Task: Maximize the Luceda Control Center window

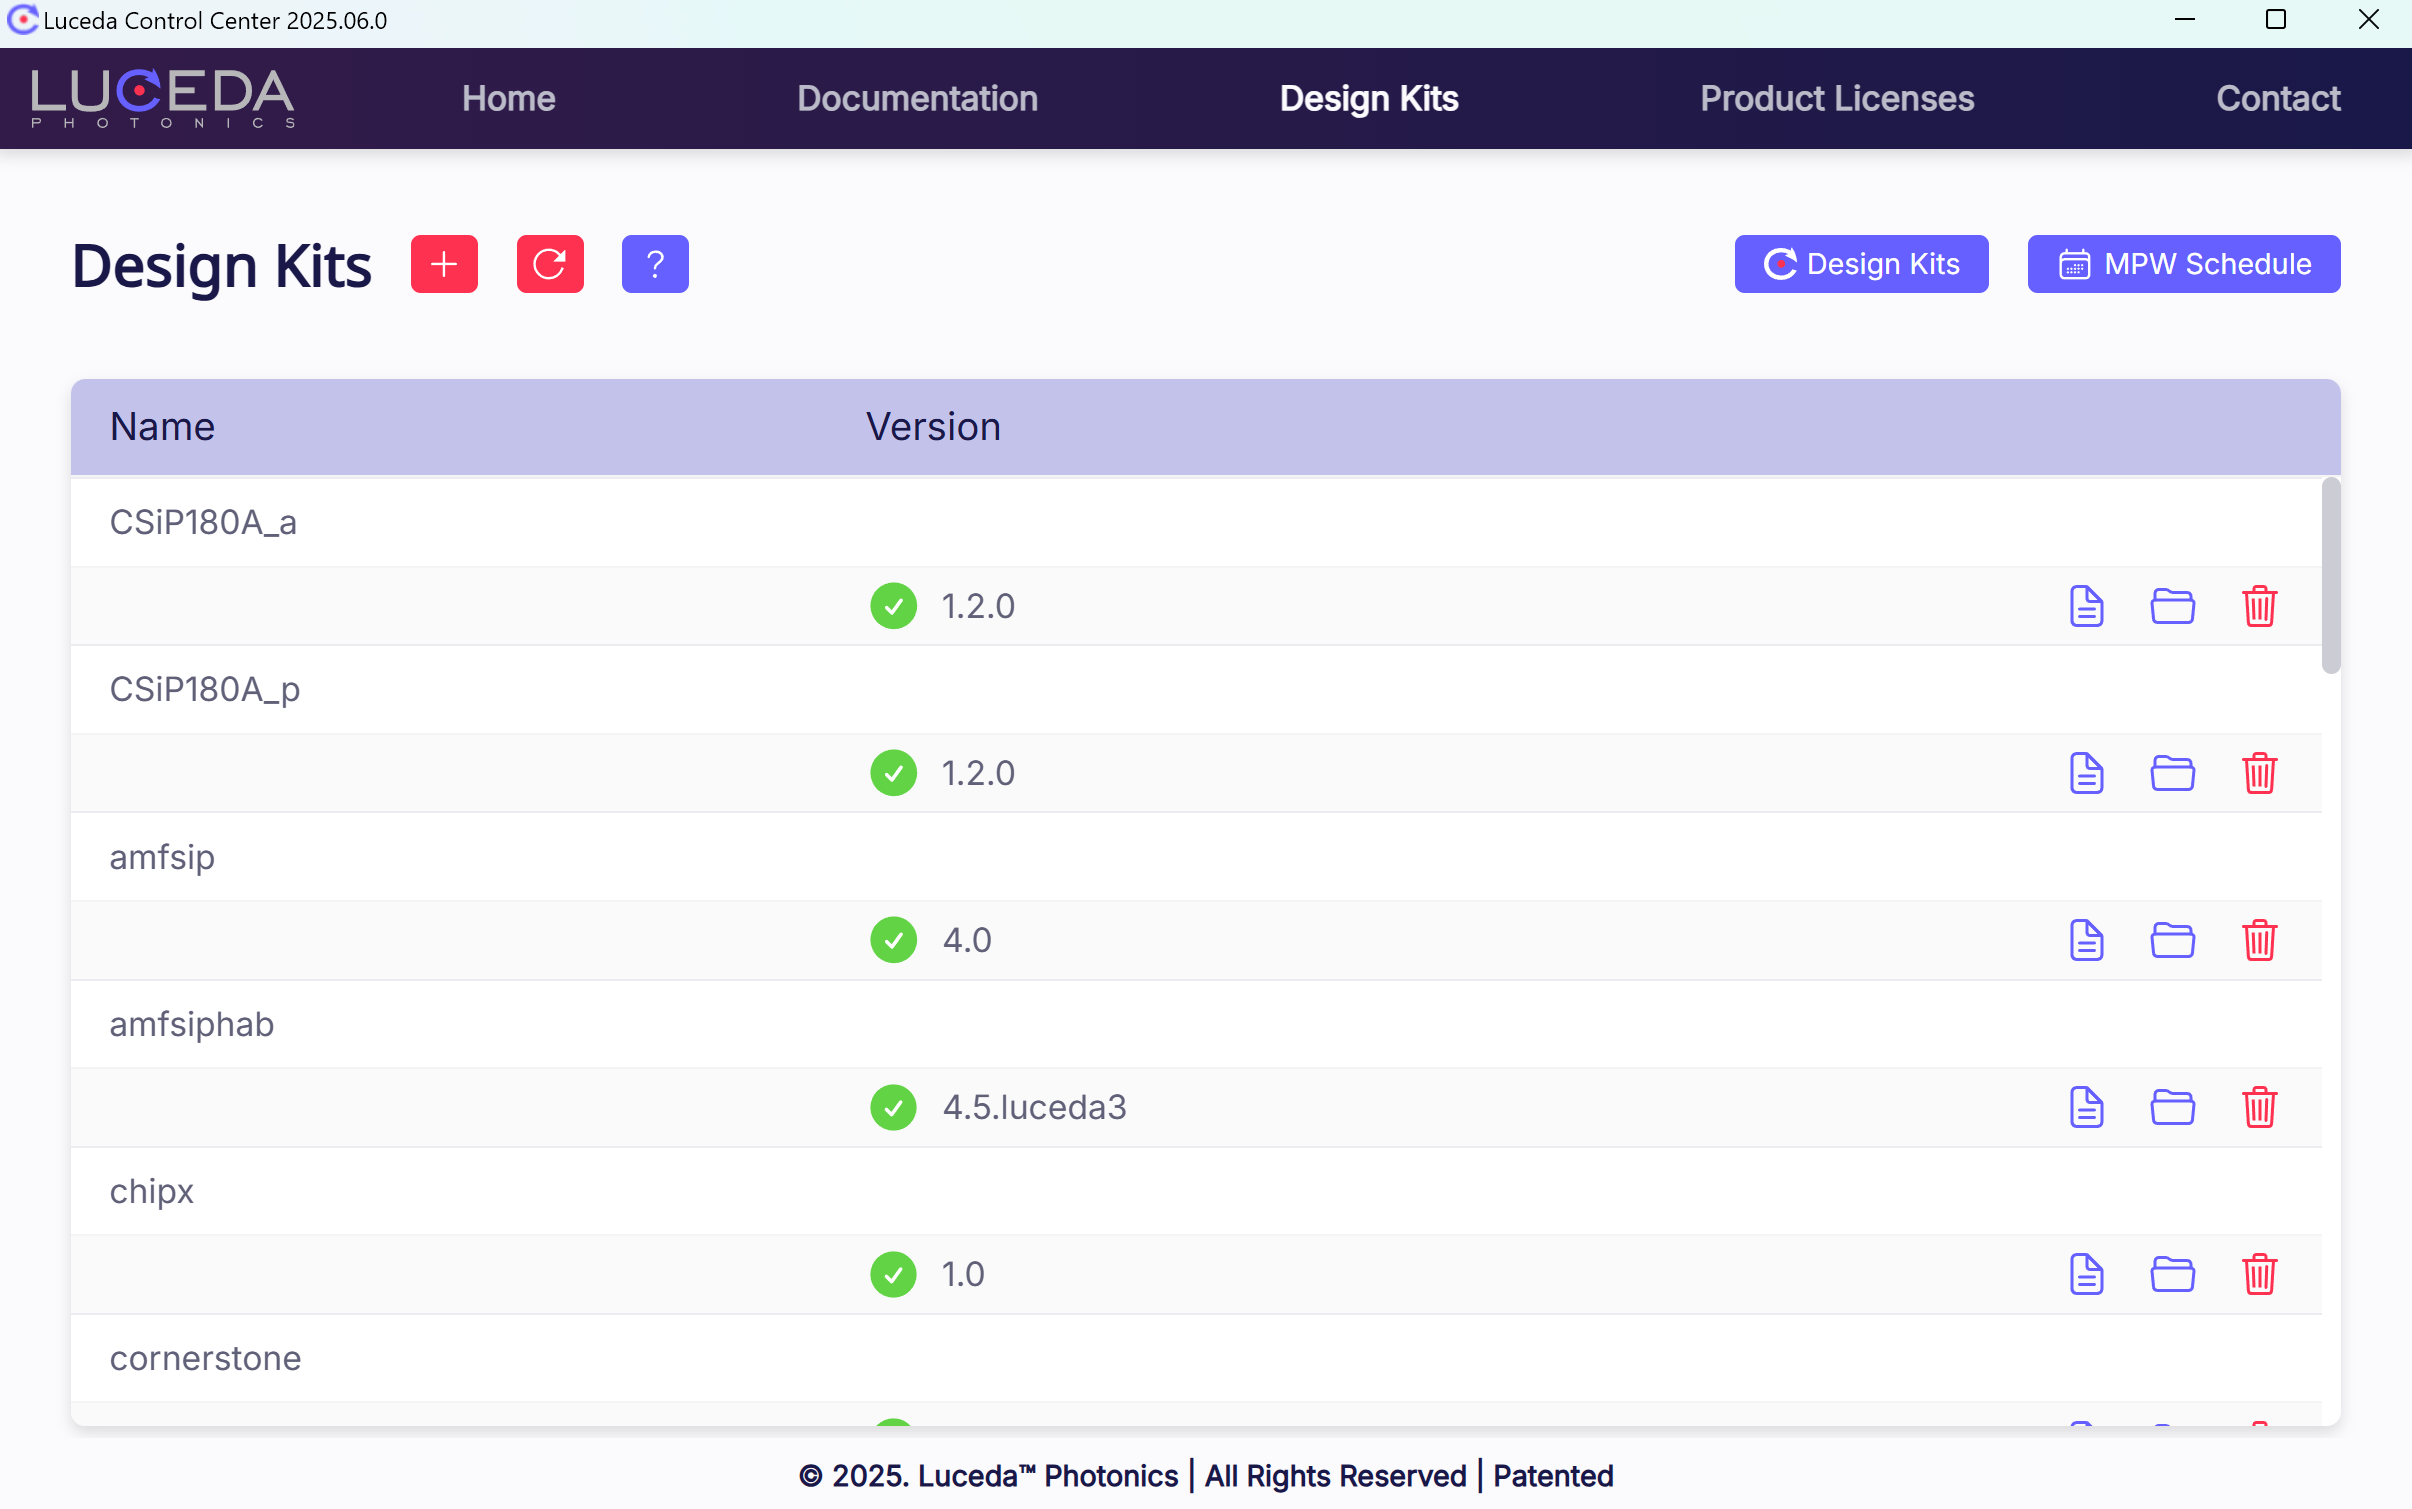Action: (x=2276, y=20)
